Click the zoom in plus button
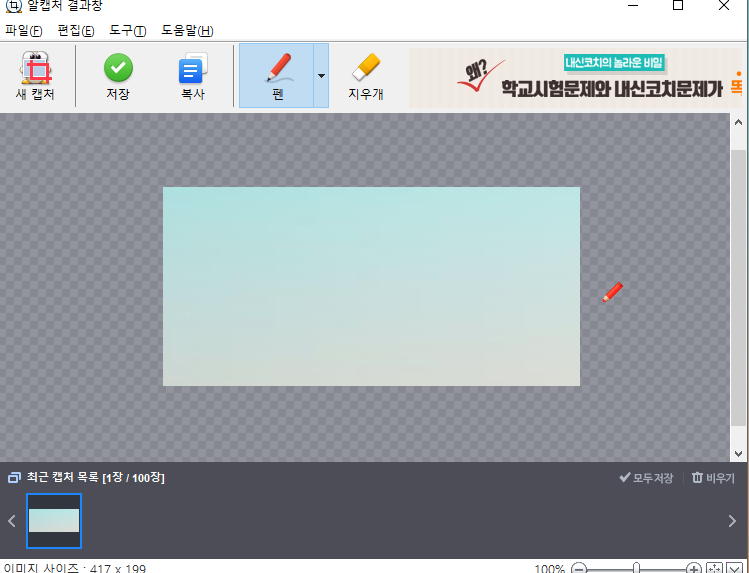The width and height of the screenshot is (749, 573). click(x=693, y=568)
